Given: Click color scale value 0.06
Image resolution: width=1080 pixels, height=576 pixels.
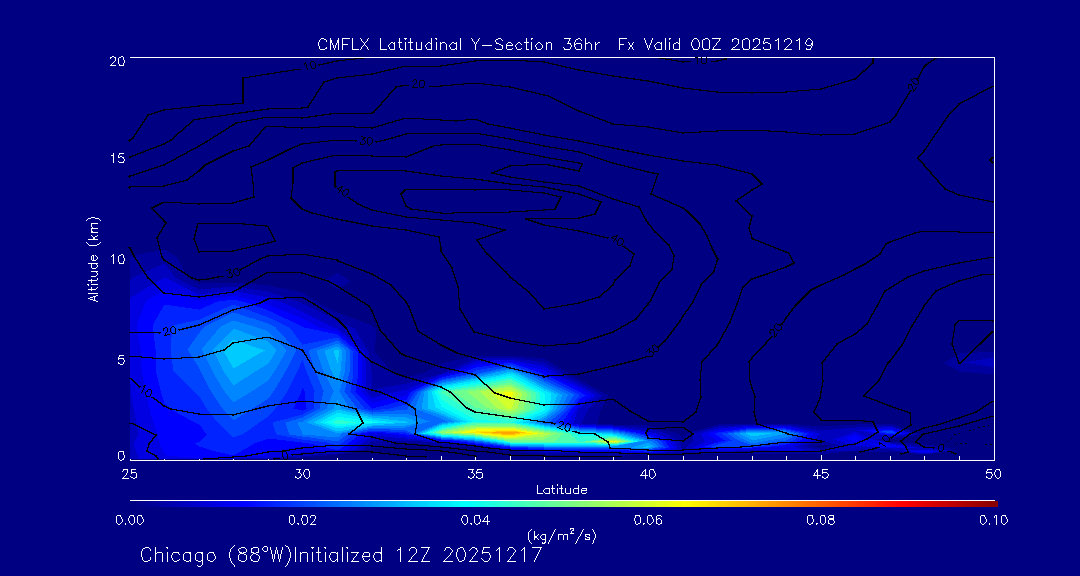Looking at the screenshot, I should (x=648, y=520).
